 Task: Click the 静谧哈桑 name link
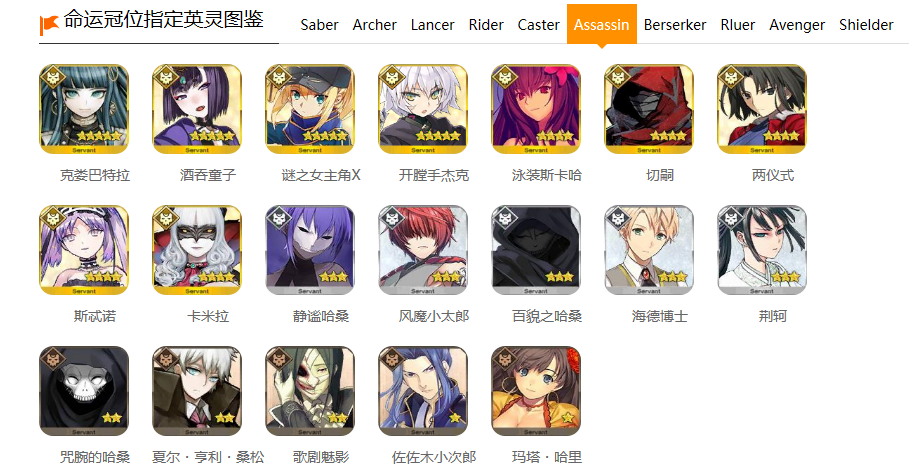click(321, 316)
